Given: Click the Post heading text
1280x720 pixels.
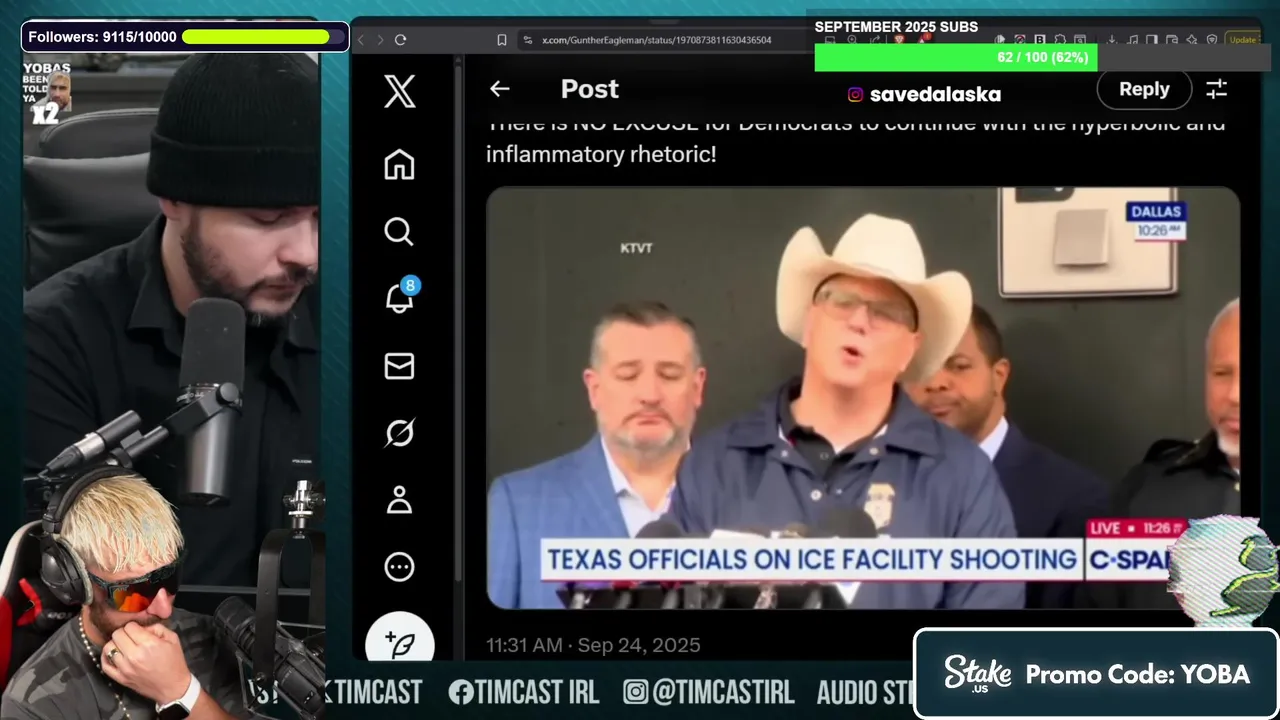Looking at the screenshot, I should coord(590,89).
